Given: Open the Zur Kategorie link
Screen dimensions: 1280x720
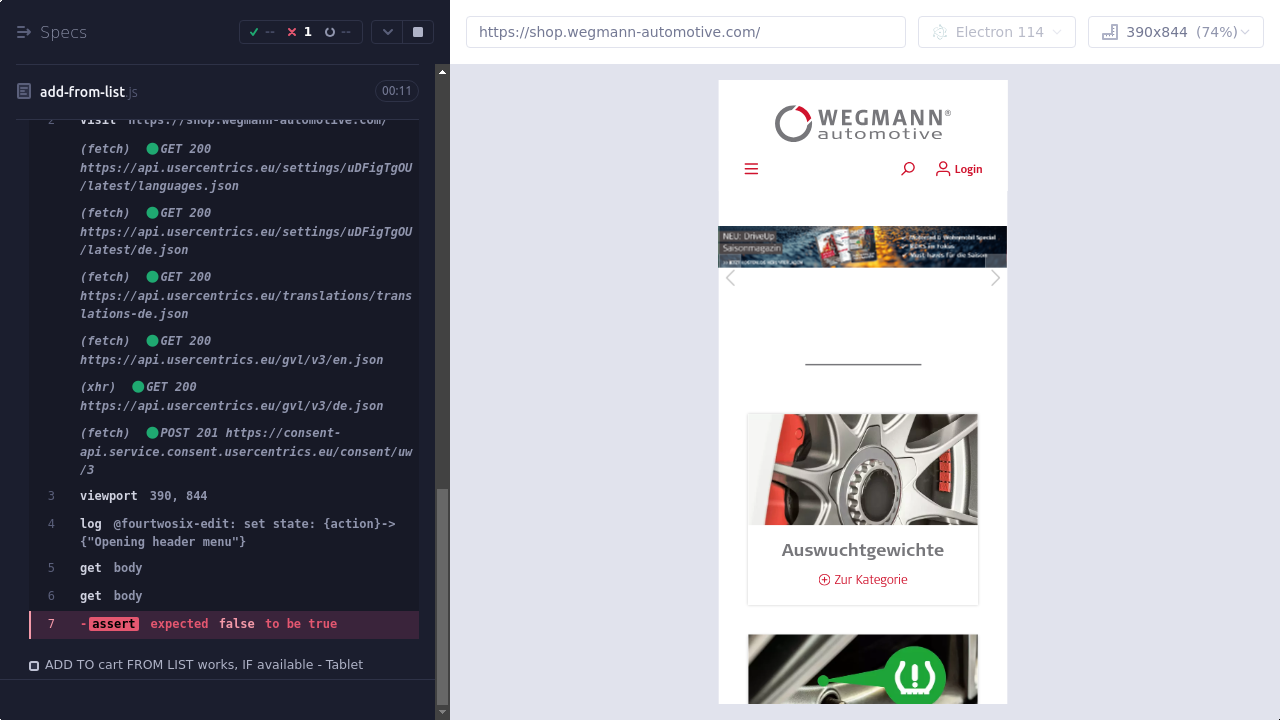Looking at the screenshot, I should pyautogui.click(x=862, y=580).
